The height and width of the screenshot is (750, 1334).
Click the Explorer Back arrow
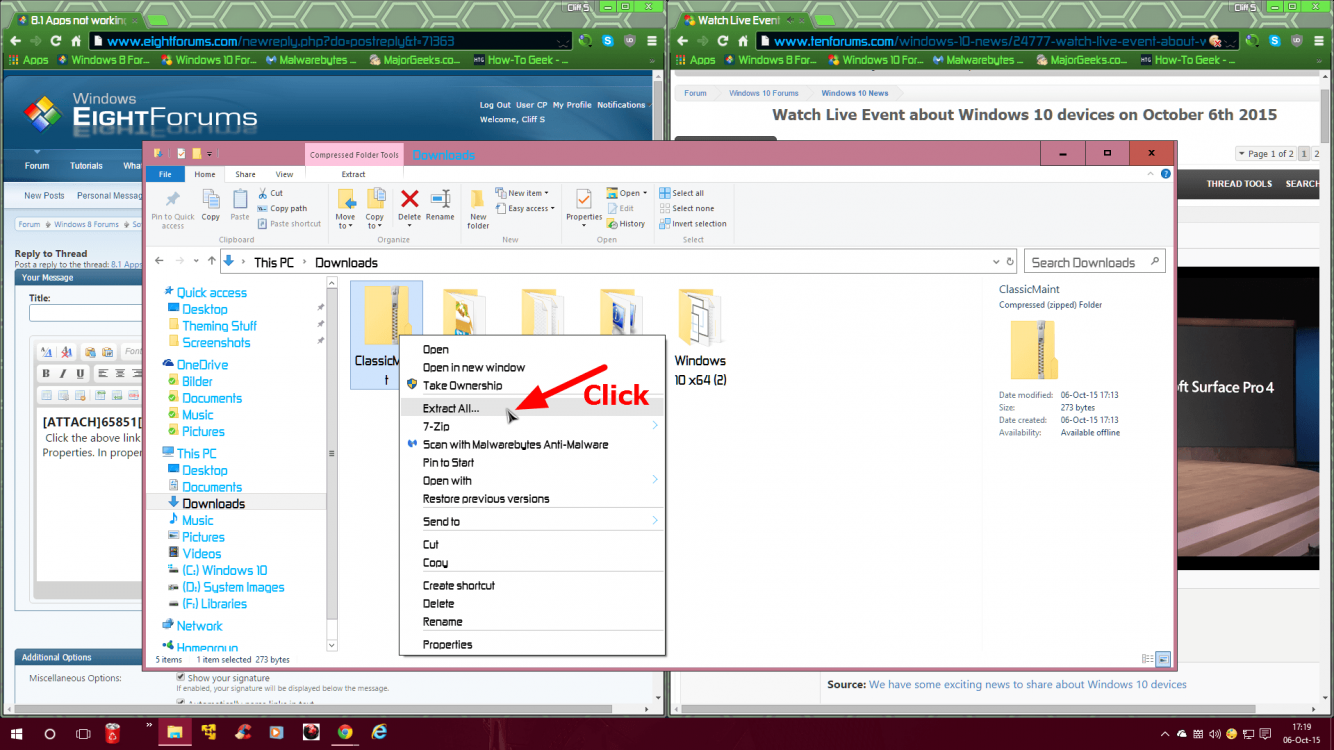(x=160, y=262)
